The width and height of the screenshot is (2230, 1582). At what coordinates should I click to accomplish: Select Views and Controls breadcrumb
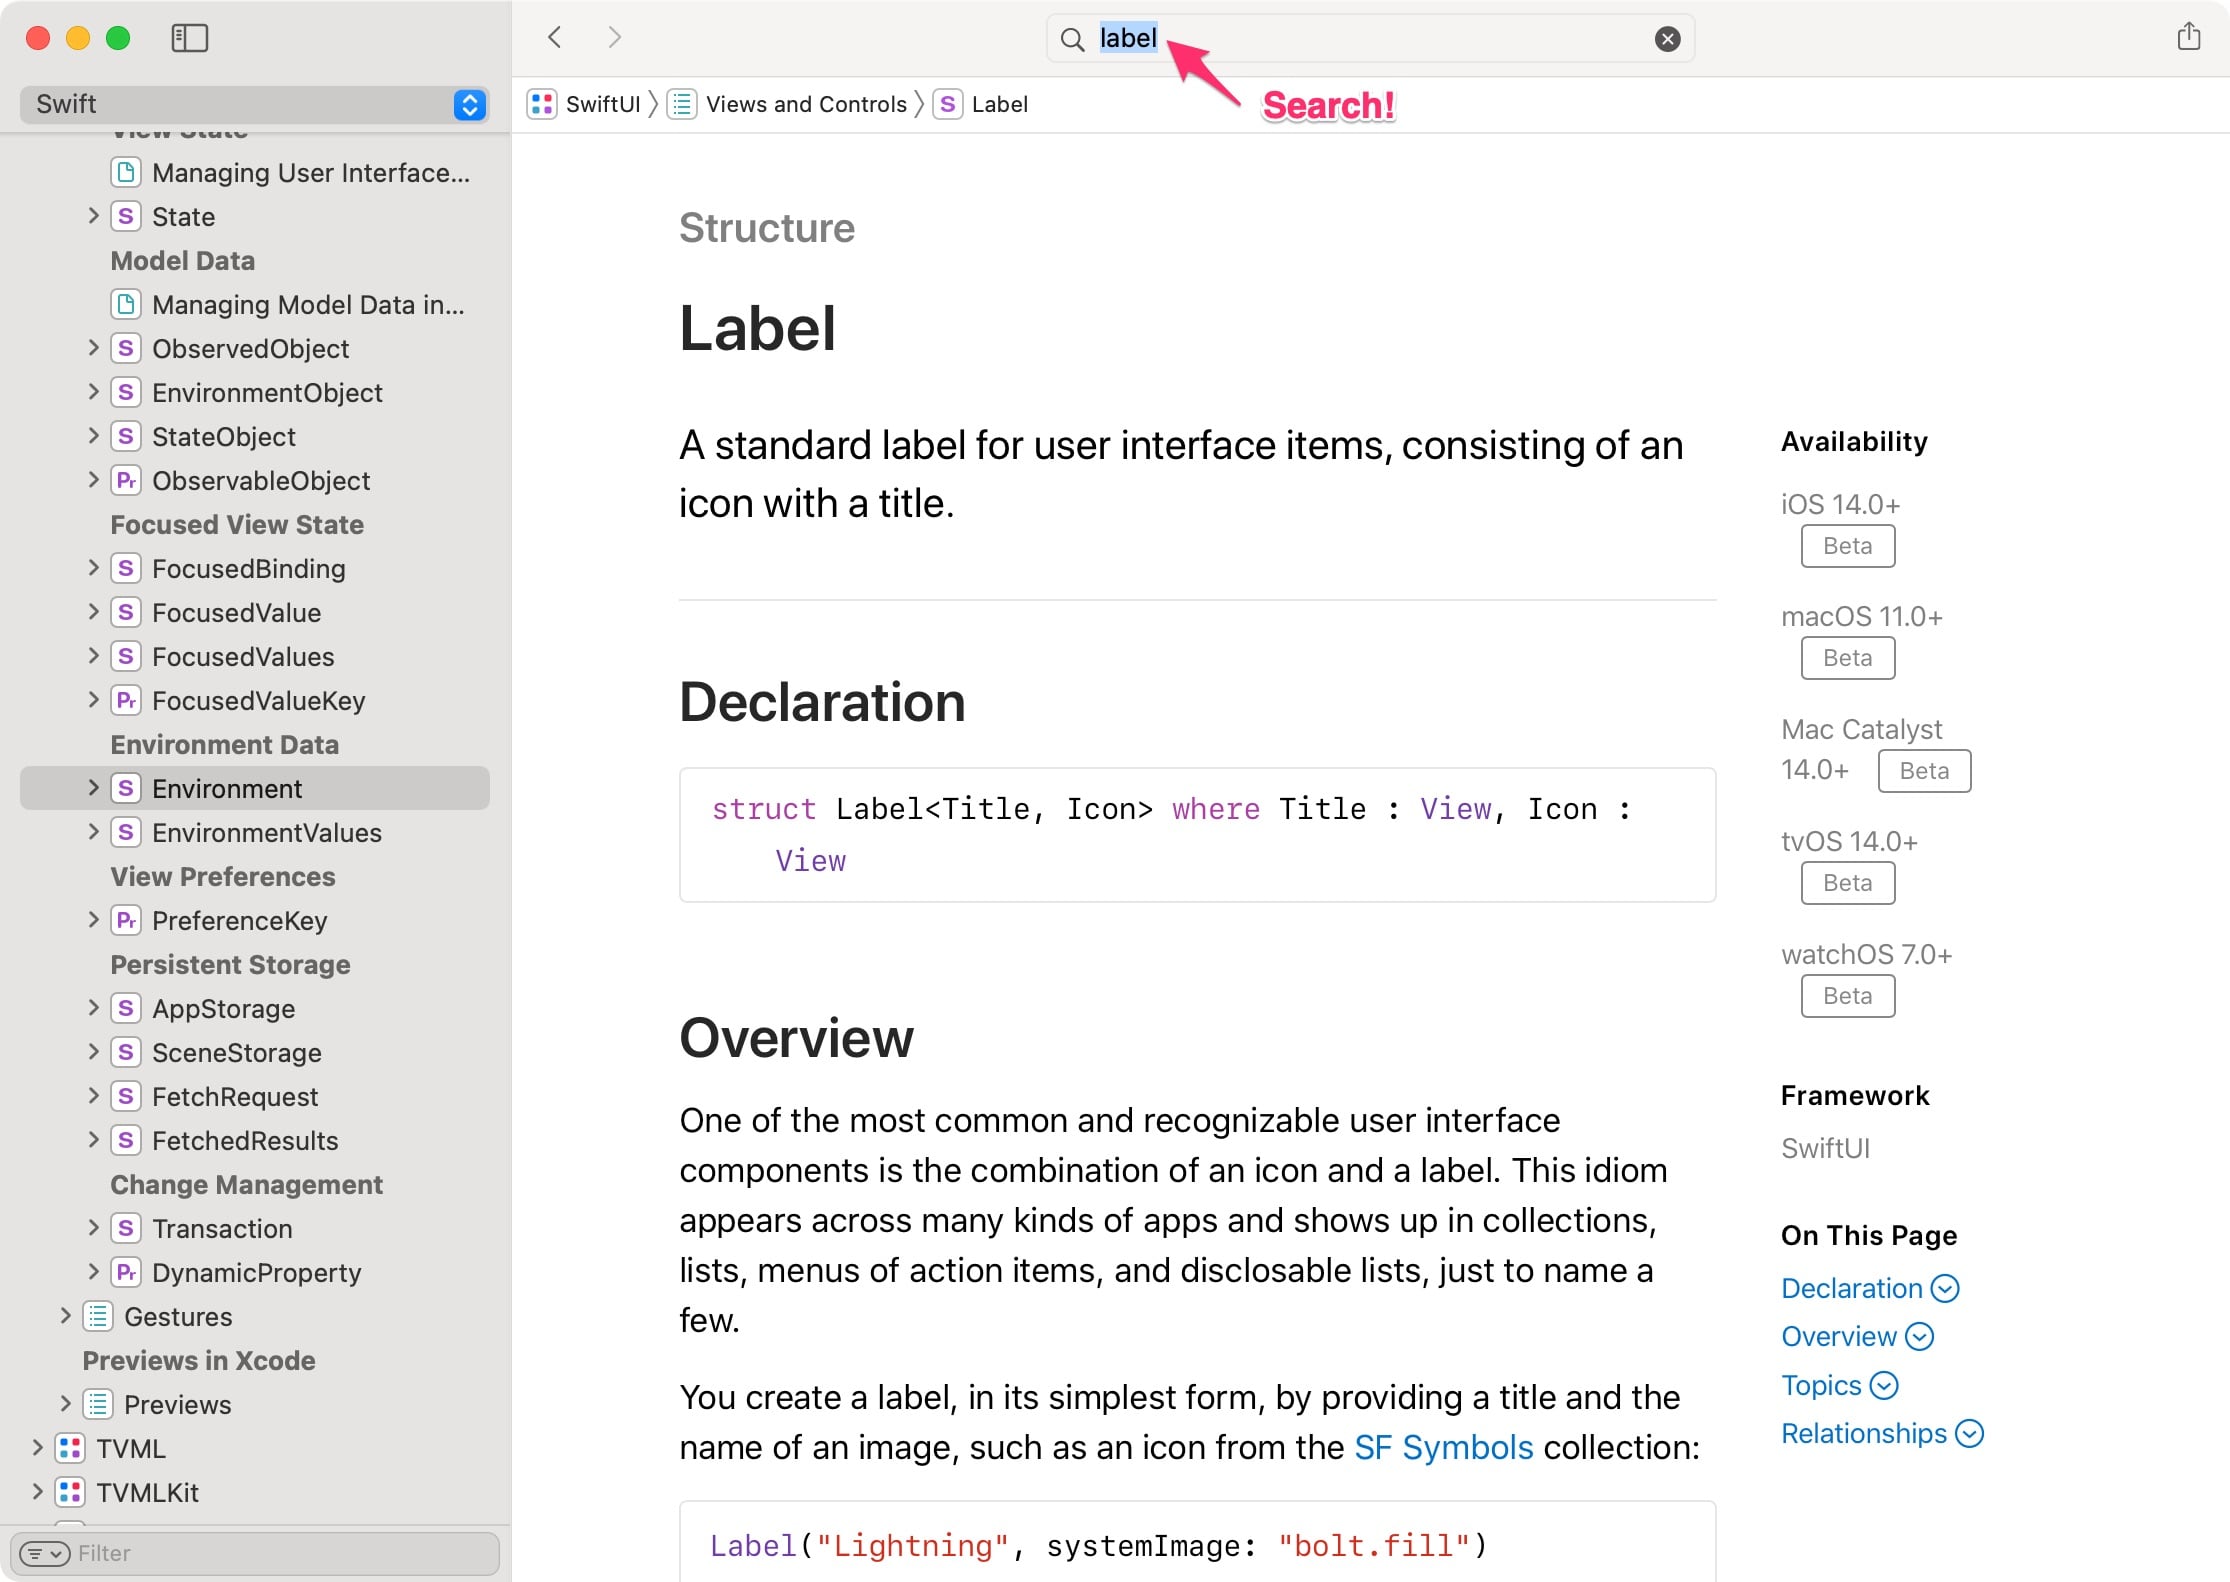pos(805,104)
